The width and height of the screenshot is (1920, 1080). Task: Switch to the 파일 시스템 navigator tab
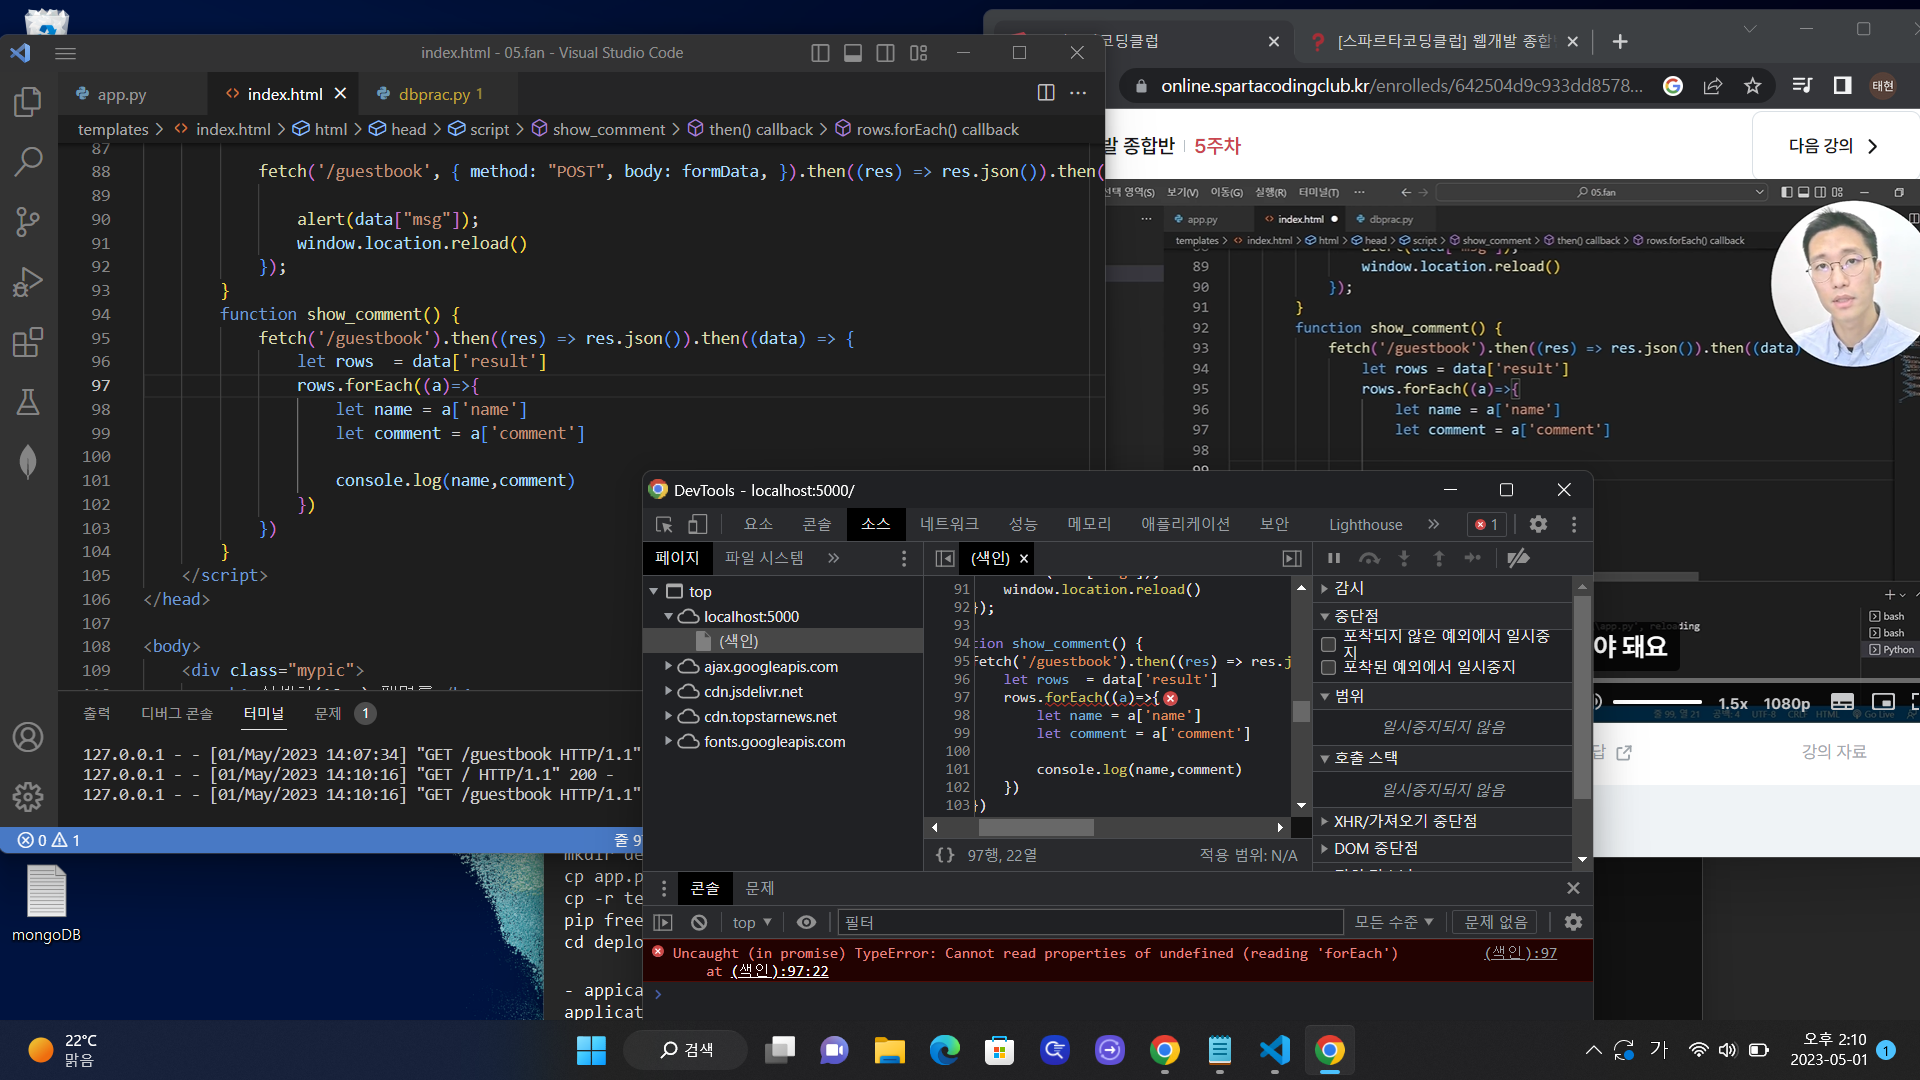(764, 558)
